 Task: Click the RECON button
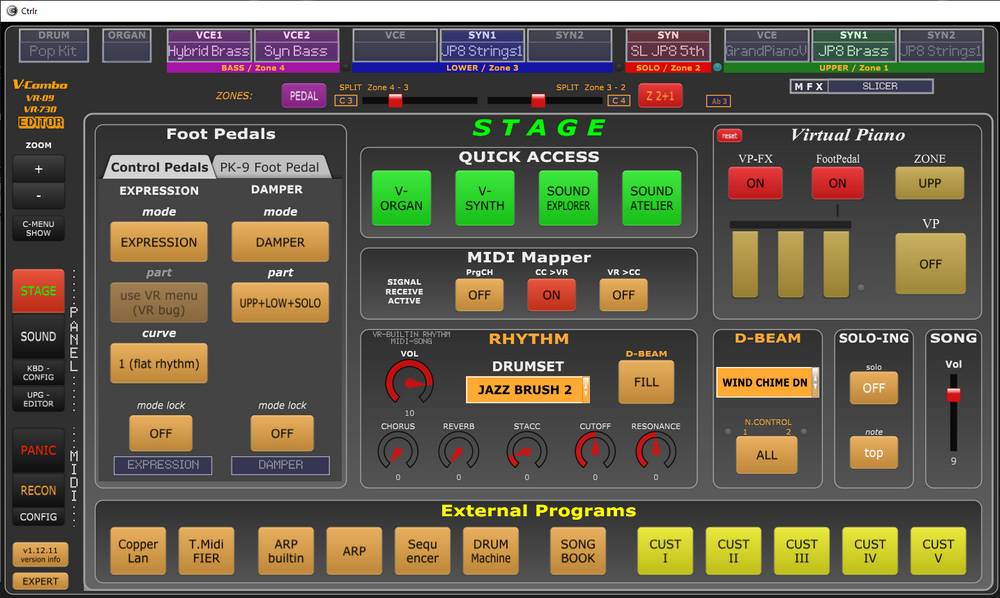click(38, 490)
